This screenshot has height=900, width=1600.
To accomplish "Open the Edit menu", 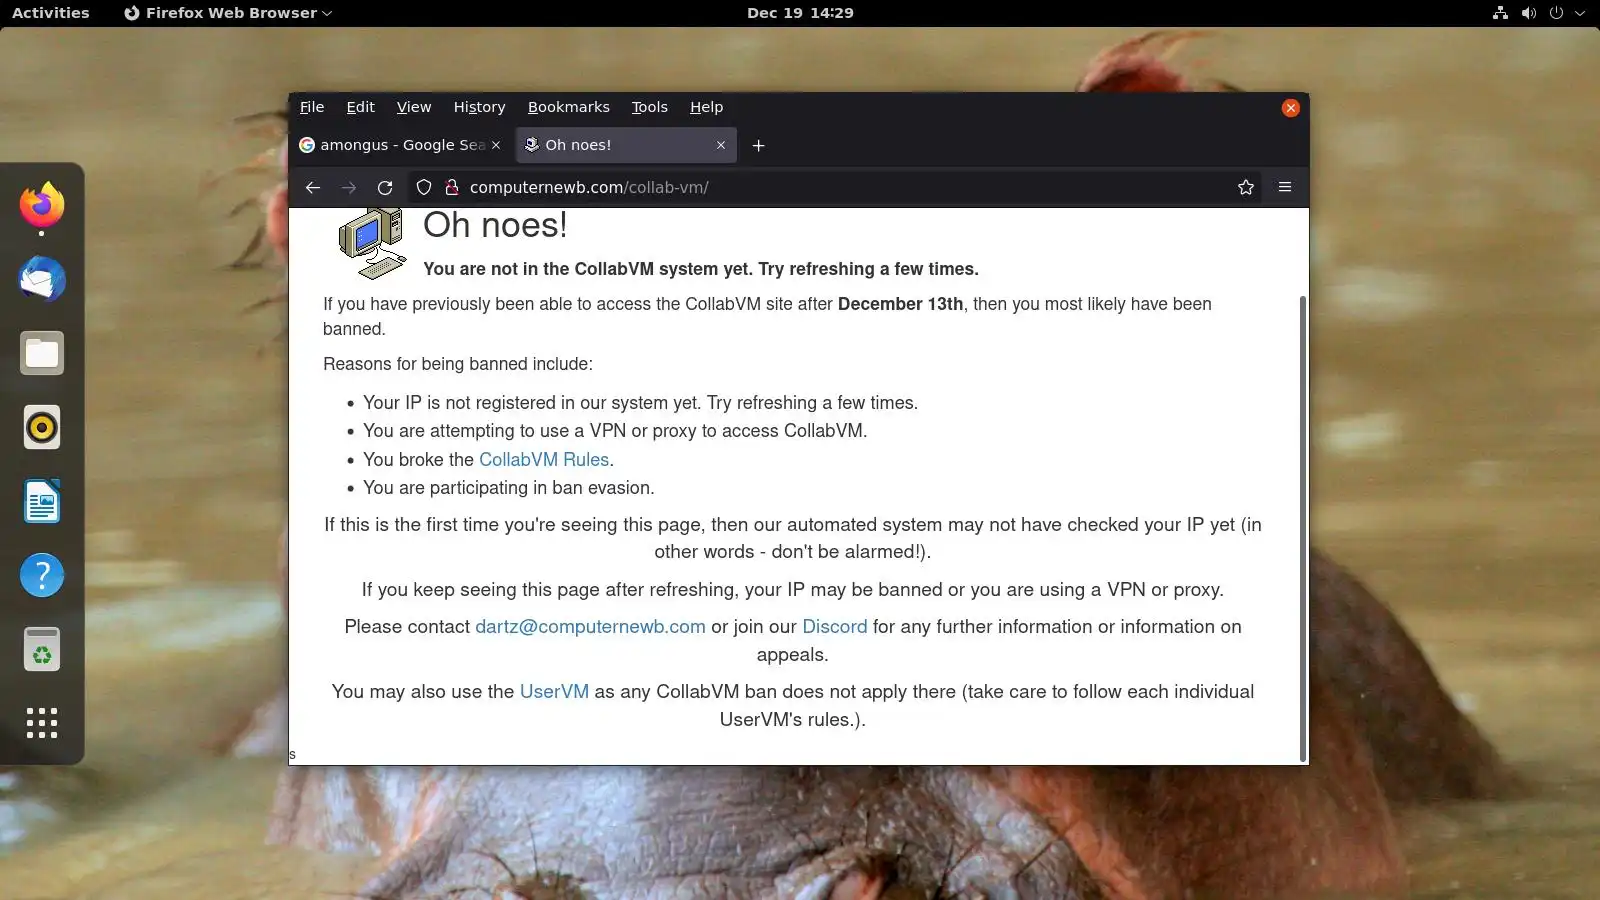I will [360, 107].
